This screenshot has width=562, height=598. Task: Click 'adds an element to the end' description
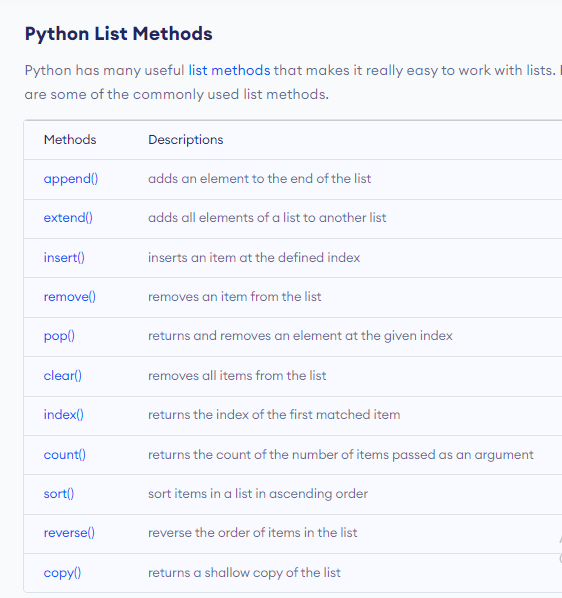pos(260,178)
